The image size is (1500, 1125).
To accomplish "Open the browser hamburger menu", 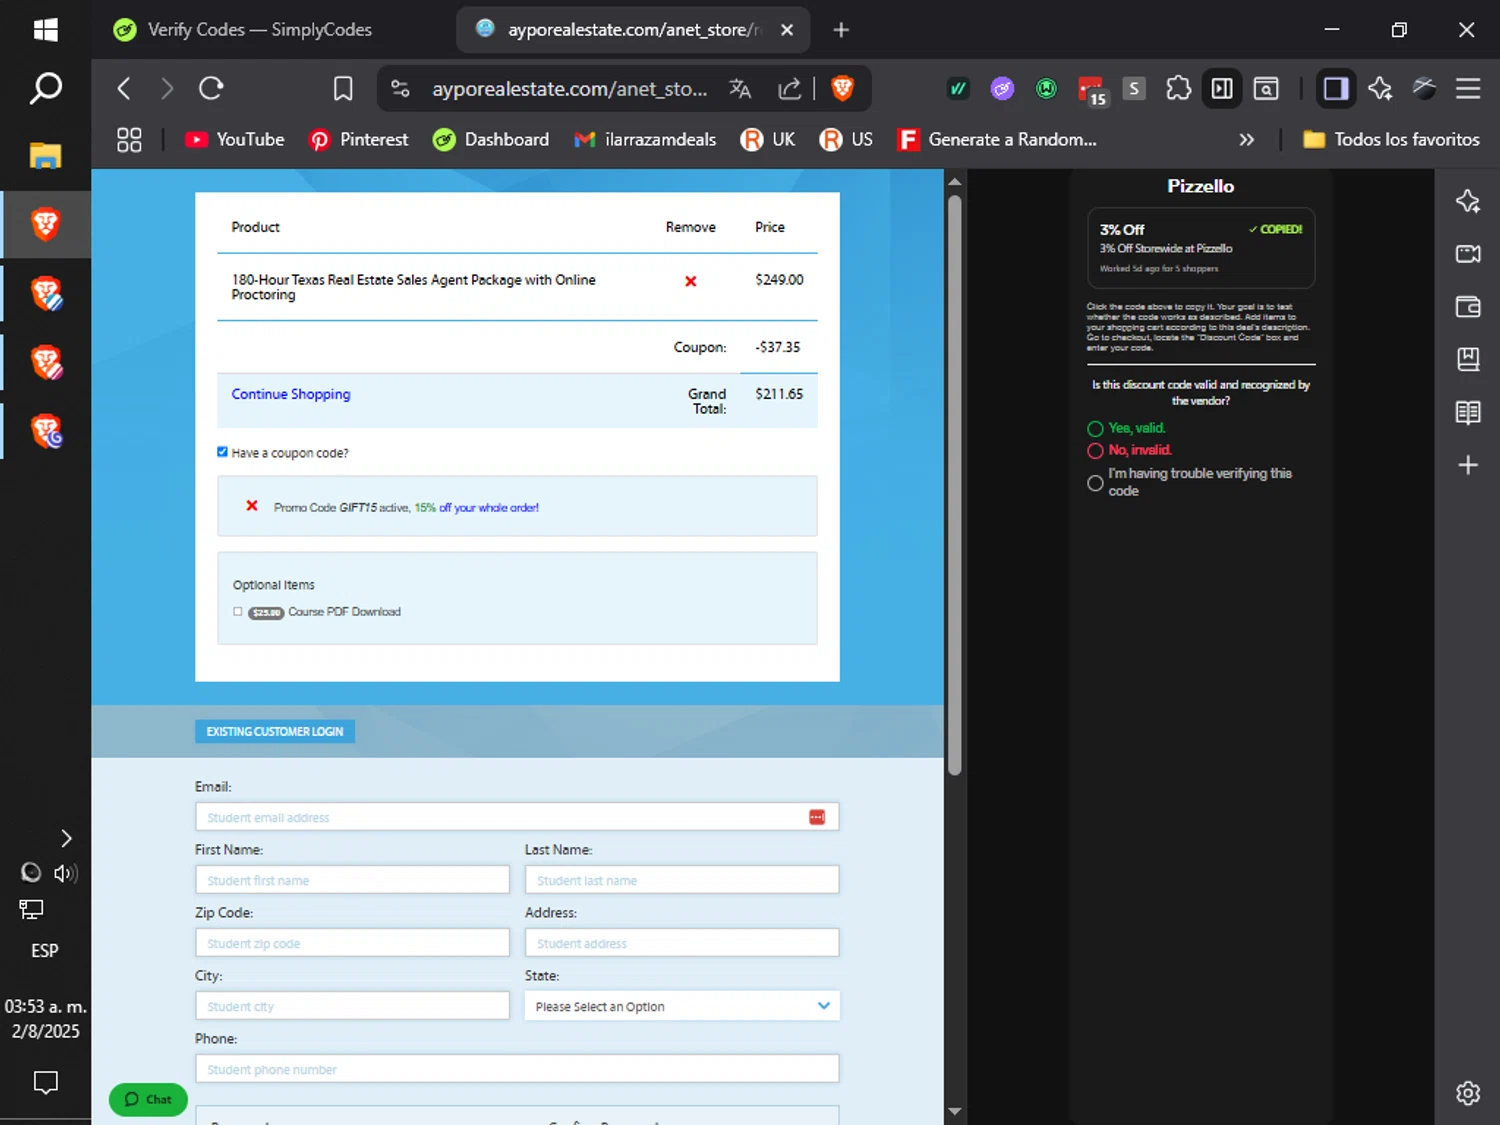I will [1468, 89].
